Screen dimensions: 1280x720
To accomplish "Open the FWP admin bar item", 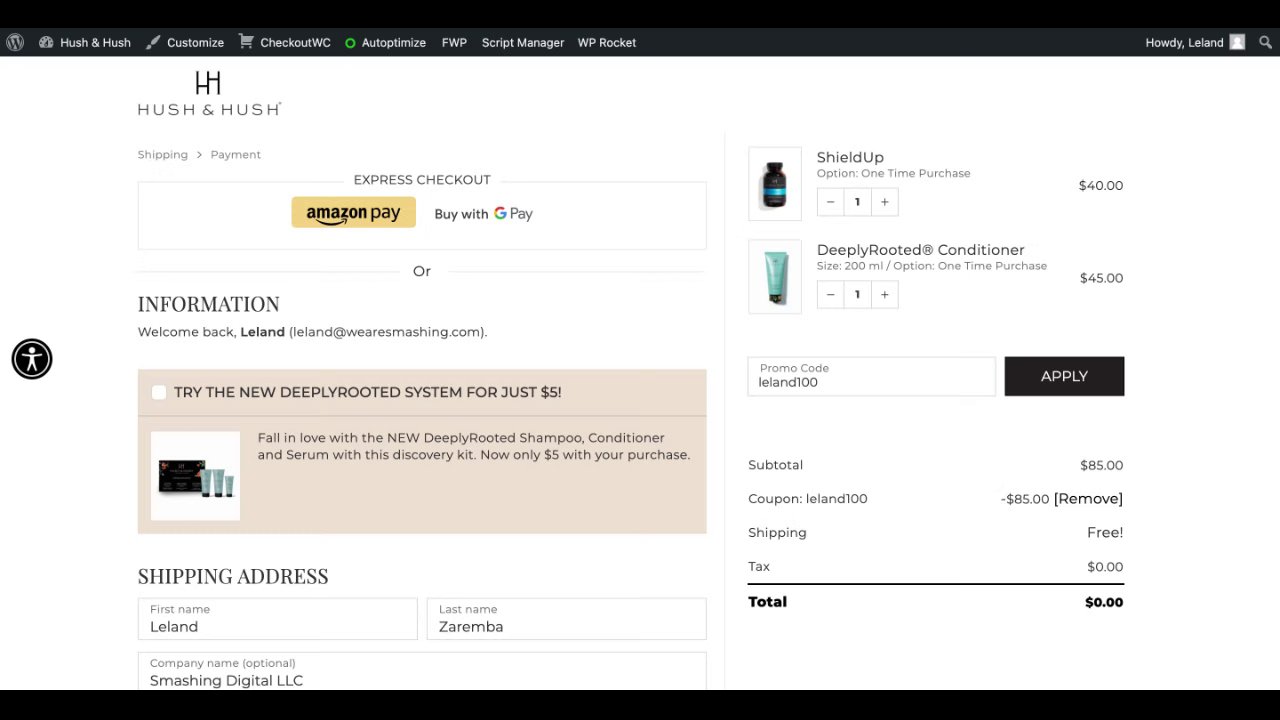I will click(x=454, y=42).
